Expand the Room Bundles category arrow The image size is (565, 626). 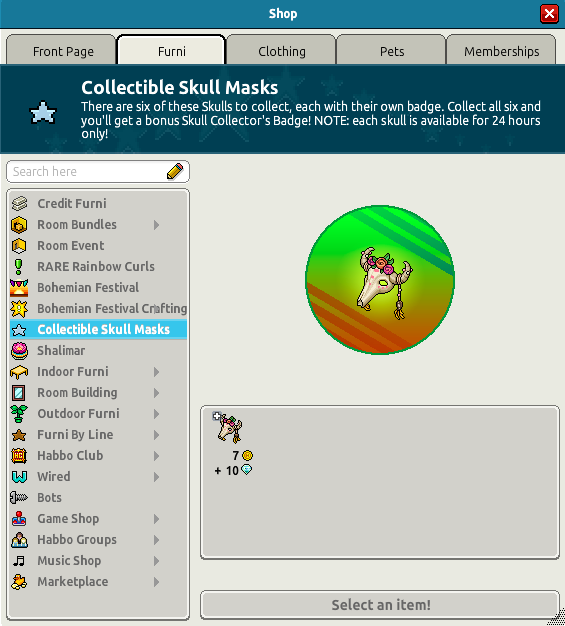click(157, 225)
